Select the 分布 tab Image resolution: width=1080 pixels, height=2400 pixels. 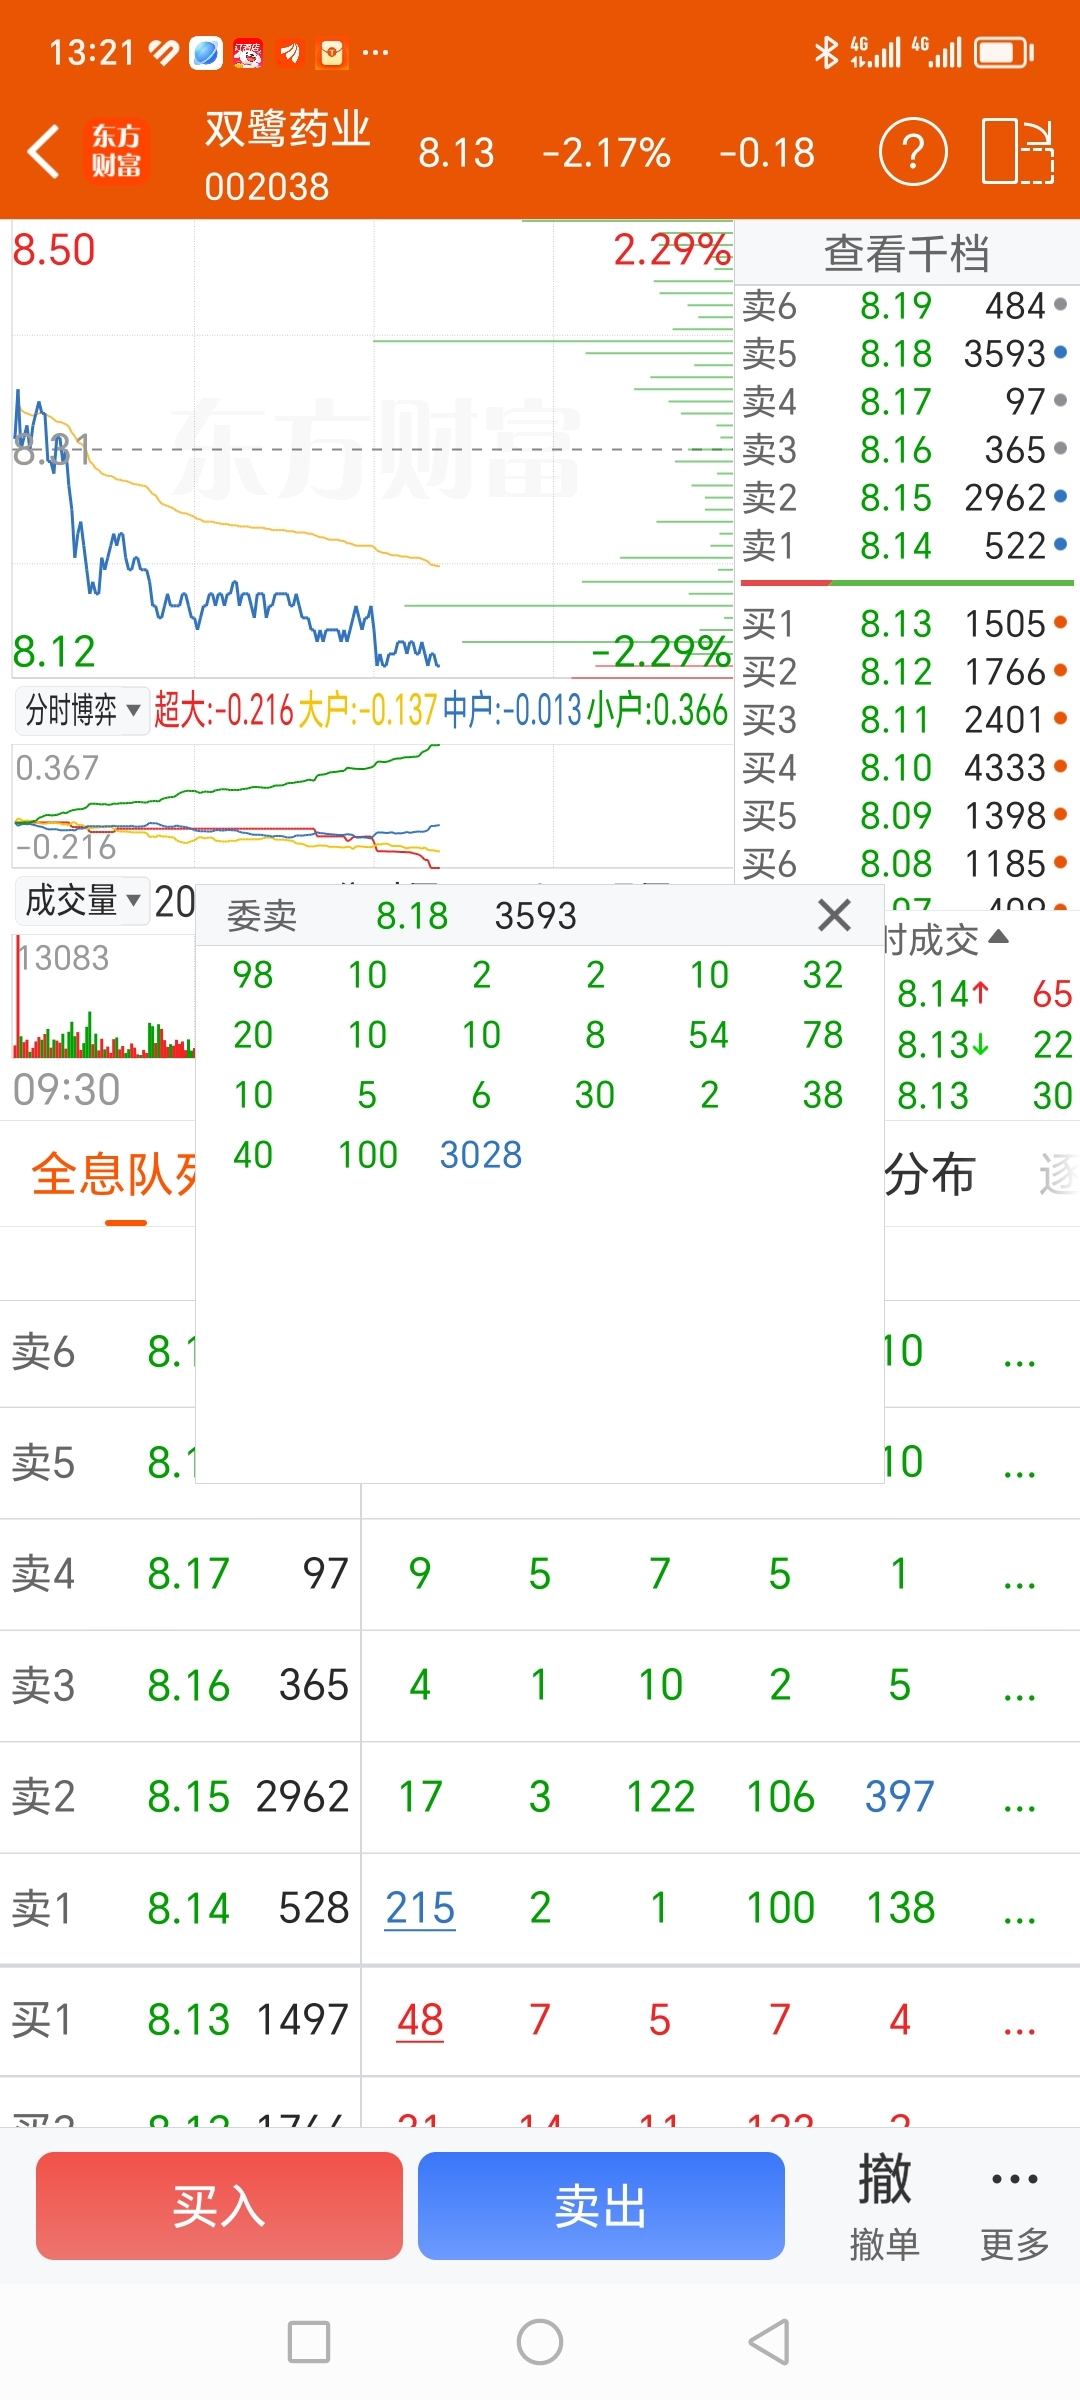(x=930, y=1175)
